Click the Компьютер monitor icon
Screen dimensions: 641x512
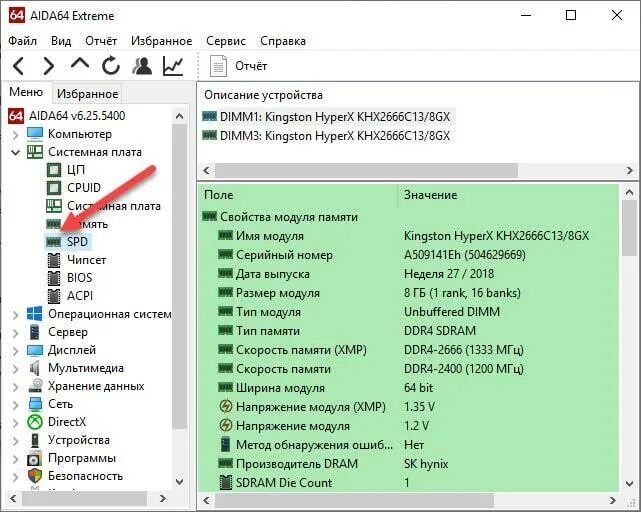[35, 134]
